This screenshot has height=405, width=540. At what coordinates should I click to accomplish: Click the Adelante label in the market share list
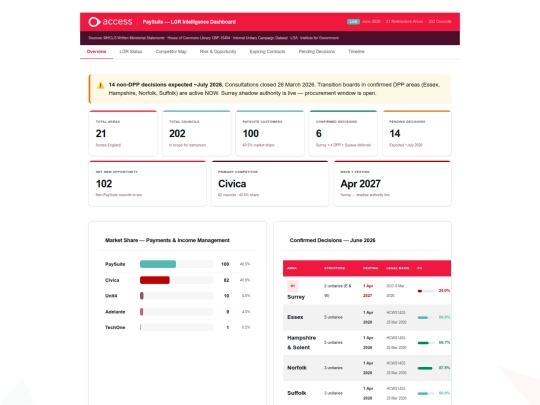[x=115, y=312]
